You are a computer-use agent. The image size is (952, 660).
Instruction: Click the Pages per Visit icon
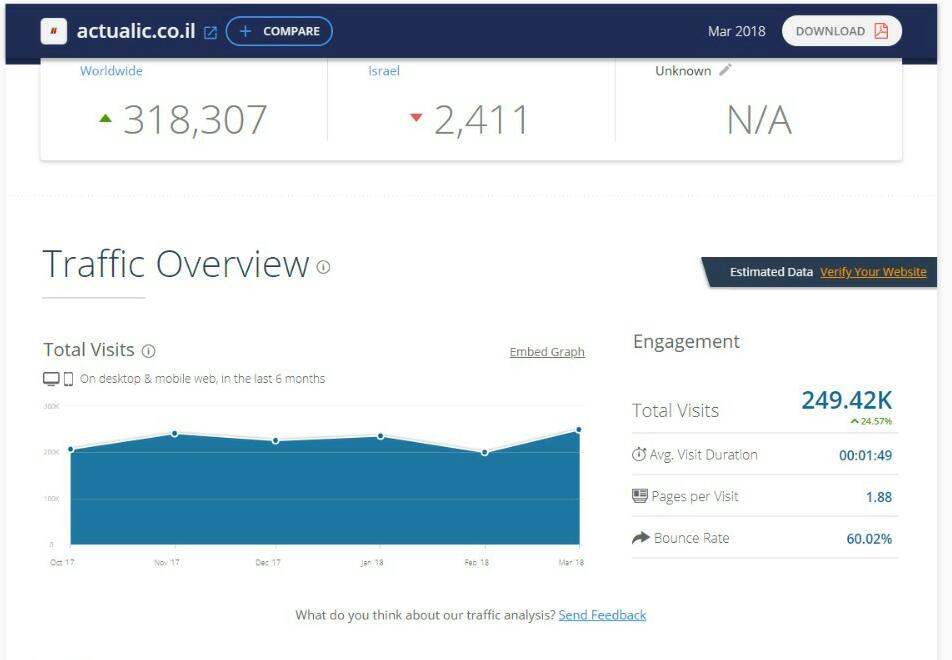click(x=640, y=497)
